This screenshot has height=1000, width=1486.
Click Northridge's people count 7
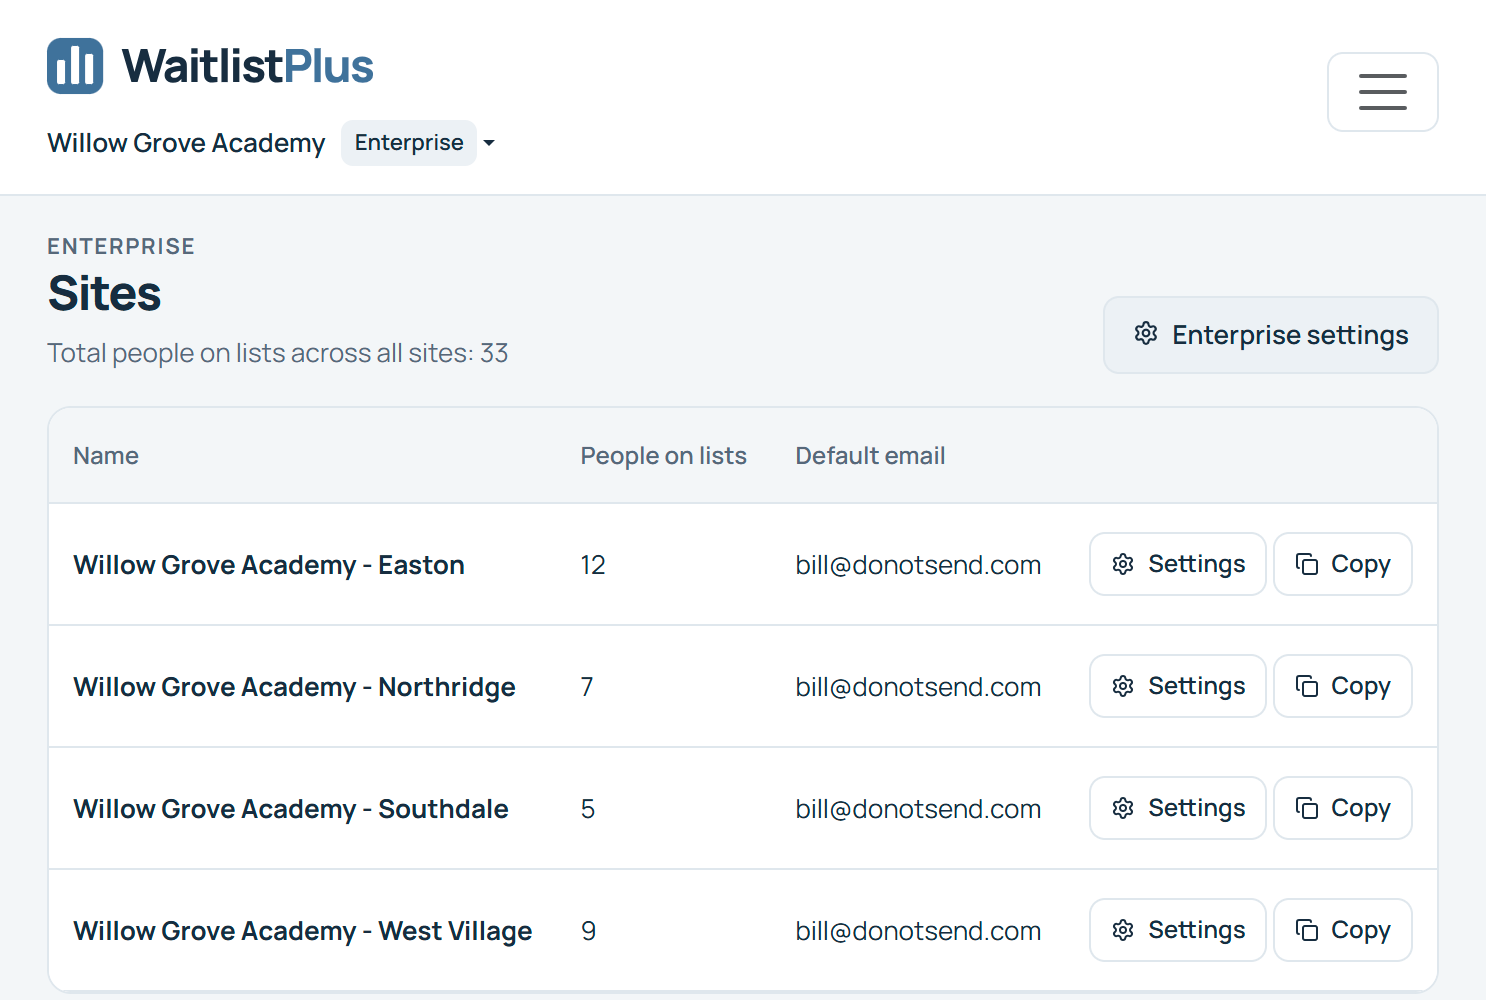(587, 687)
